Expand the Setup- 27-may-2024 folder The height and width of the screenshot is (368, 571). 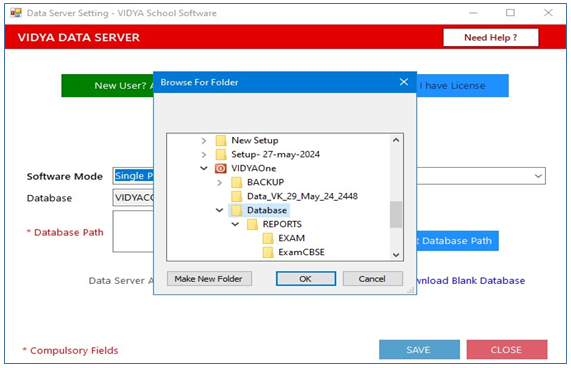(204, 154)
